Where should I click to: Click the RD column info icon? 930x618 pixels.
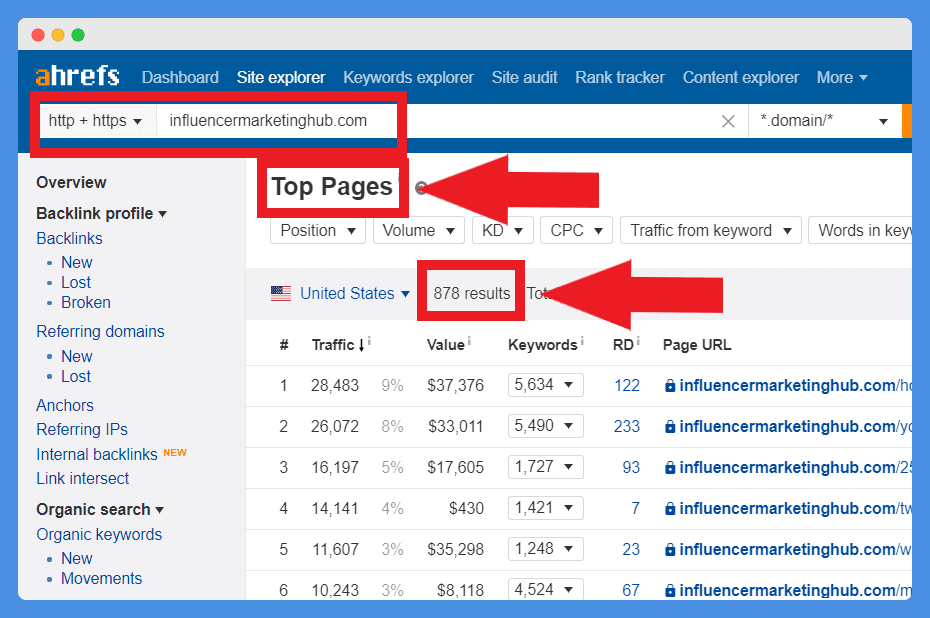click(x=638, y=340)
